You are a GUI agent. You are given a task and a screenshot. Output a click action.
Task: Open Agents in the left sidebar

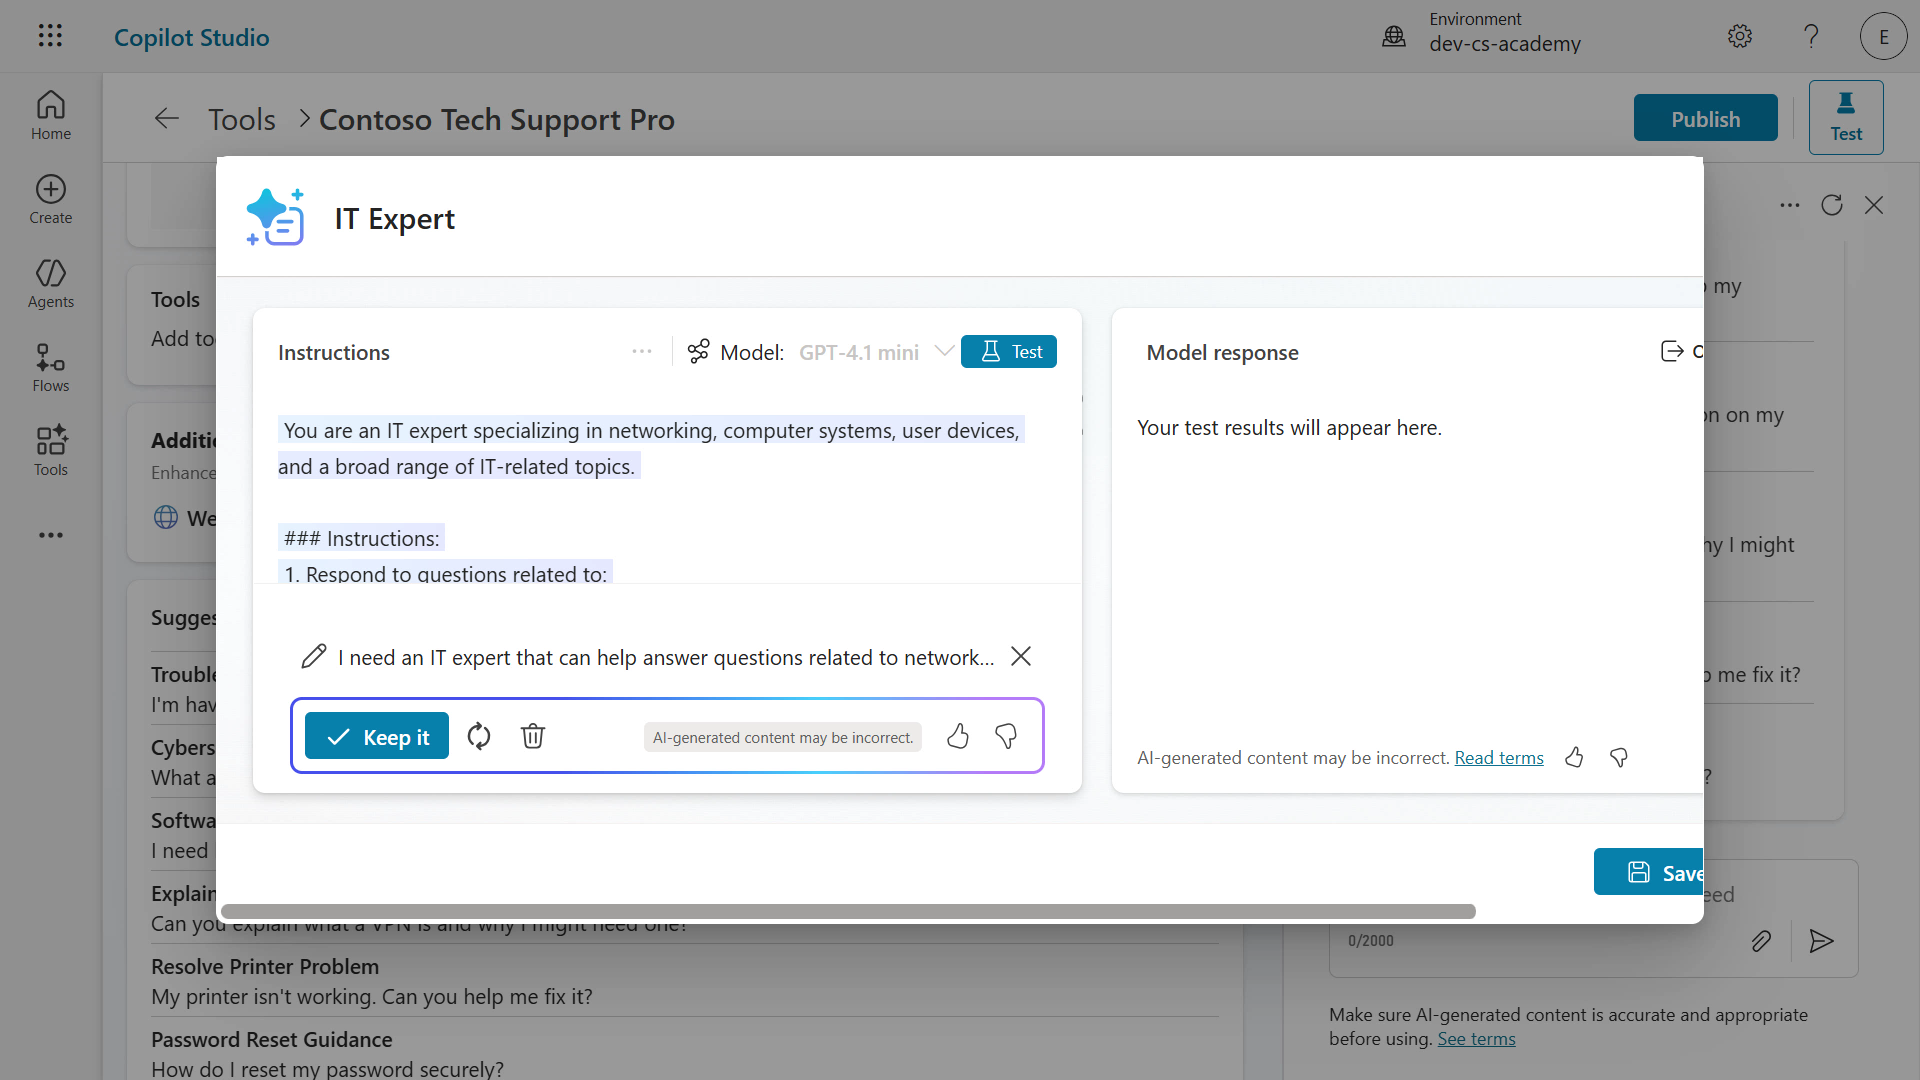51,284
